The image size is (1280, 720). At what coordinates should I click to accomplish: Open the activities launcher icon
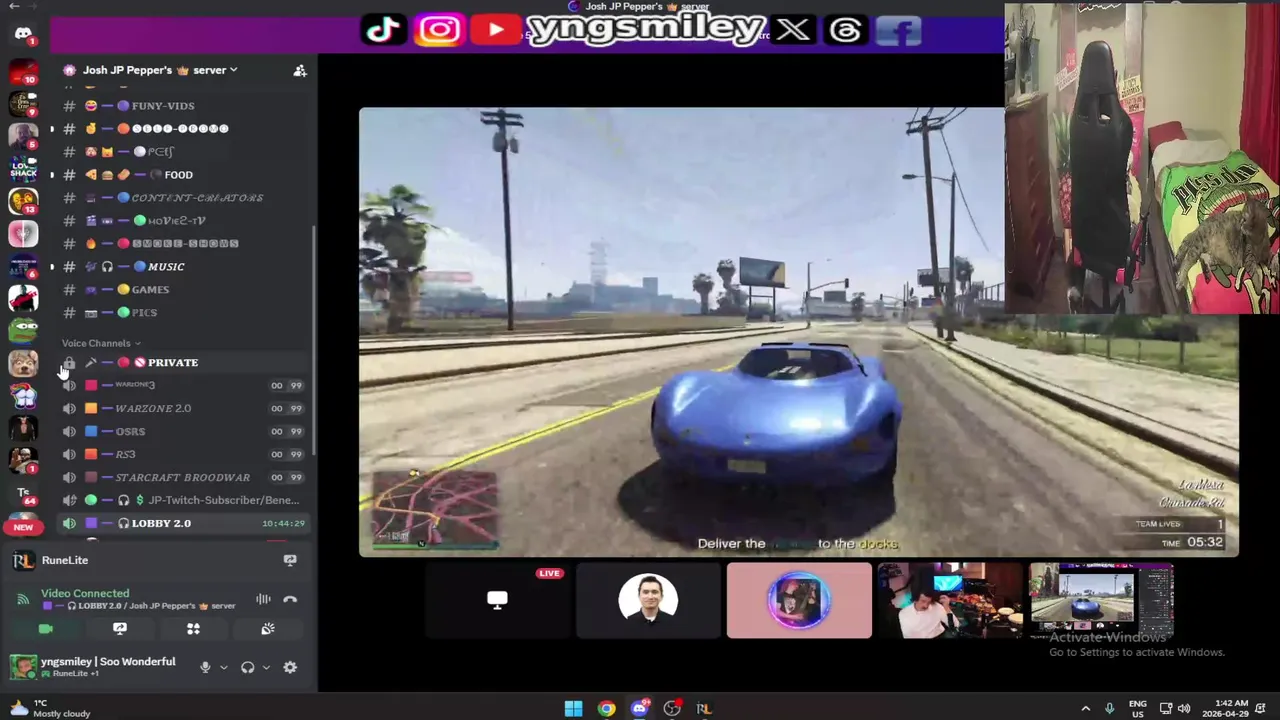click(x=193, y=629)
